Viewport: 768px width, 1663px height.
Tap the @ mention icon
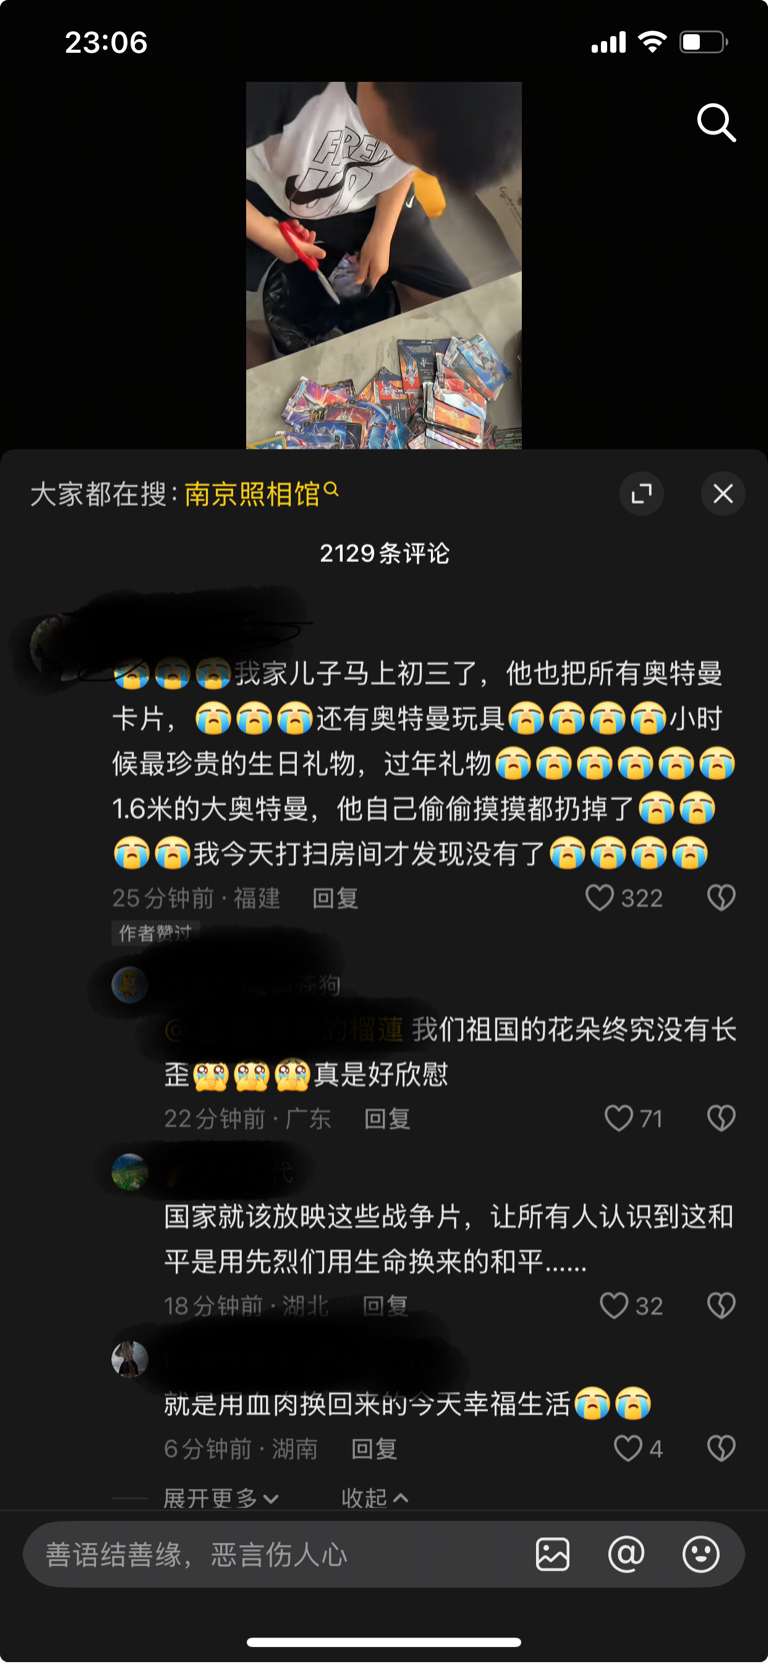pyautogui.click(x=626, y=1554)
